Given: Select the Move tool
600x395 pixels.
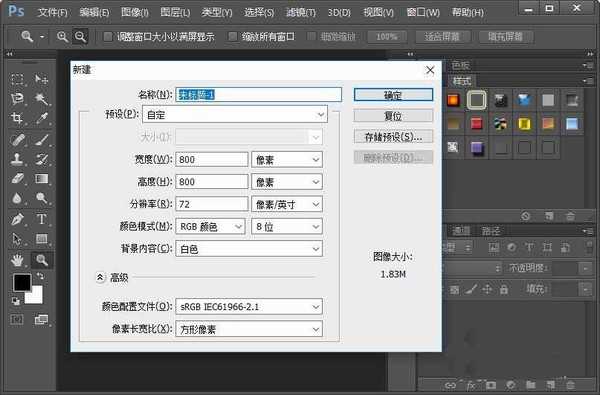Looking at the screenshot, I should [41, 79].
